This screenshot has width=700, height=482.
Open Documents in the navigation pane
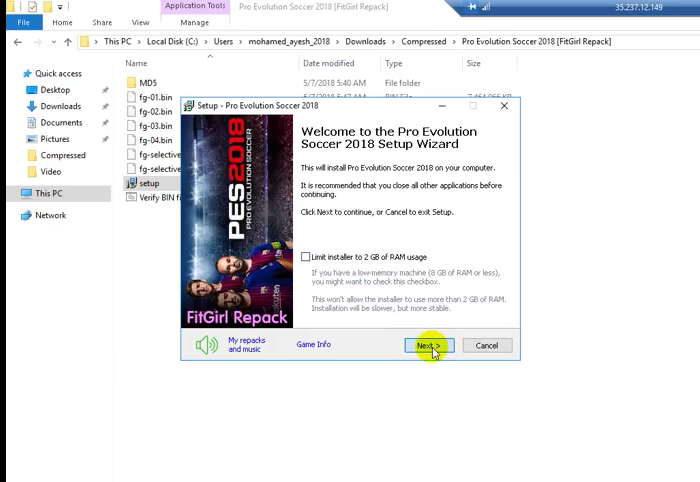click(61, 122)
